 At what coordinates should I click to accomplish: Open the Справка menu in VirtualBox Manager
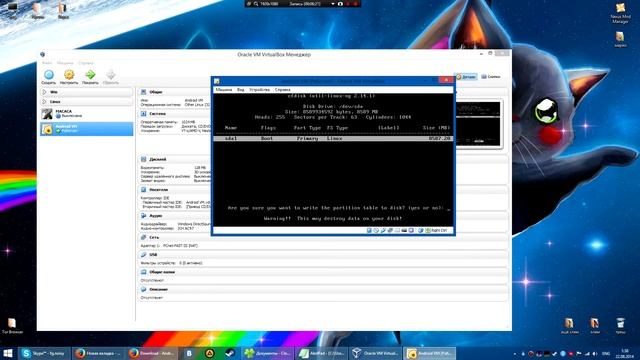pos(86,63)
